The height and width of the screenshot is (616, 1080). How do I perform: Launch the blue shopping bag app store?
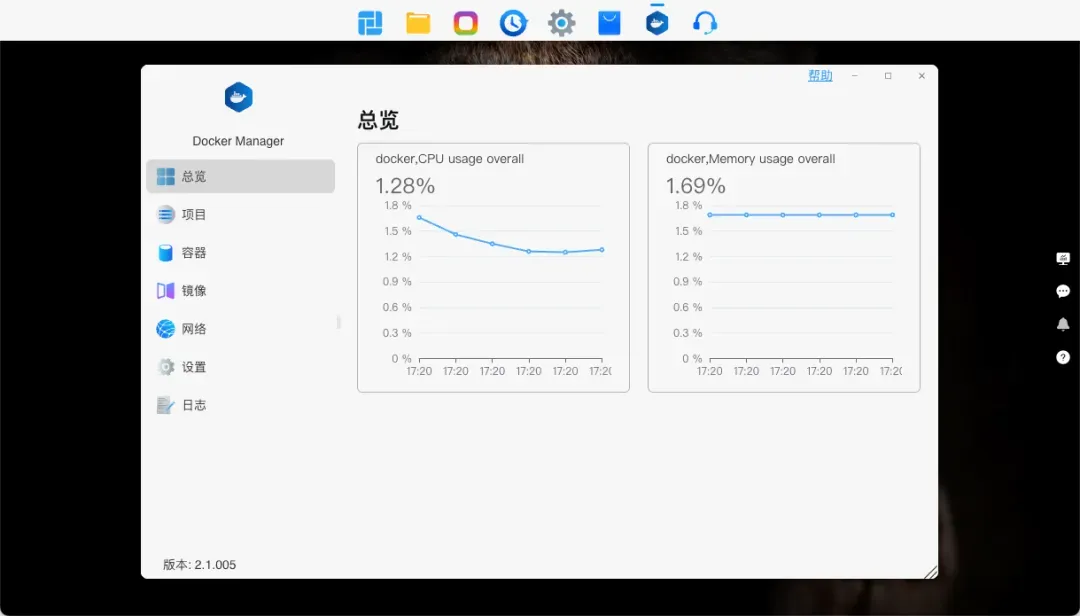pos(609,23)
